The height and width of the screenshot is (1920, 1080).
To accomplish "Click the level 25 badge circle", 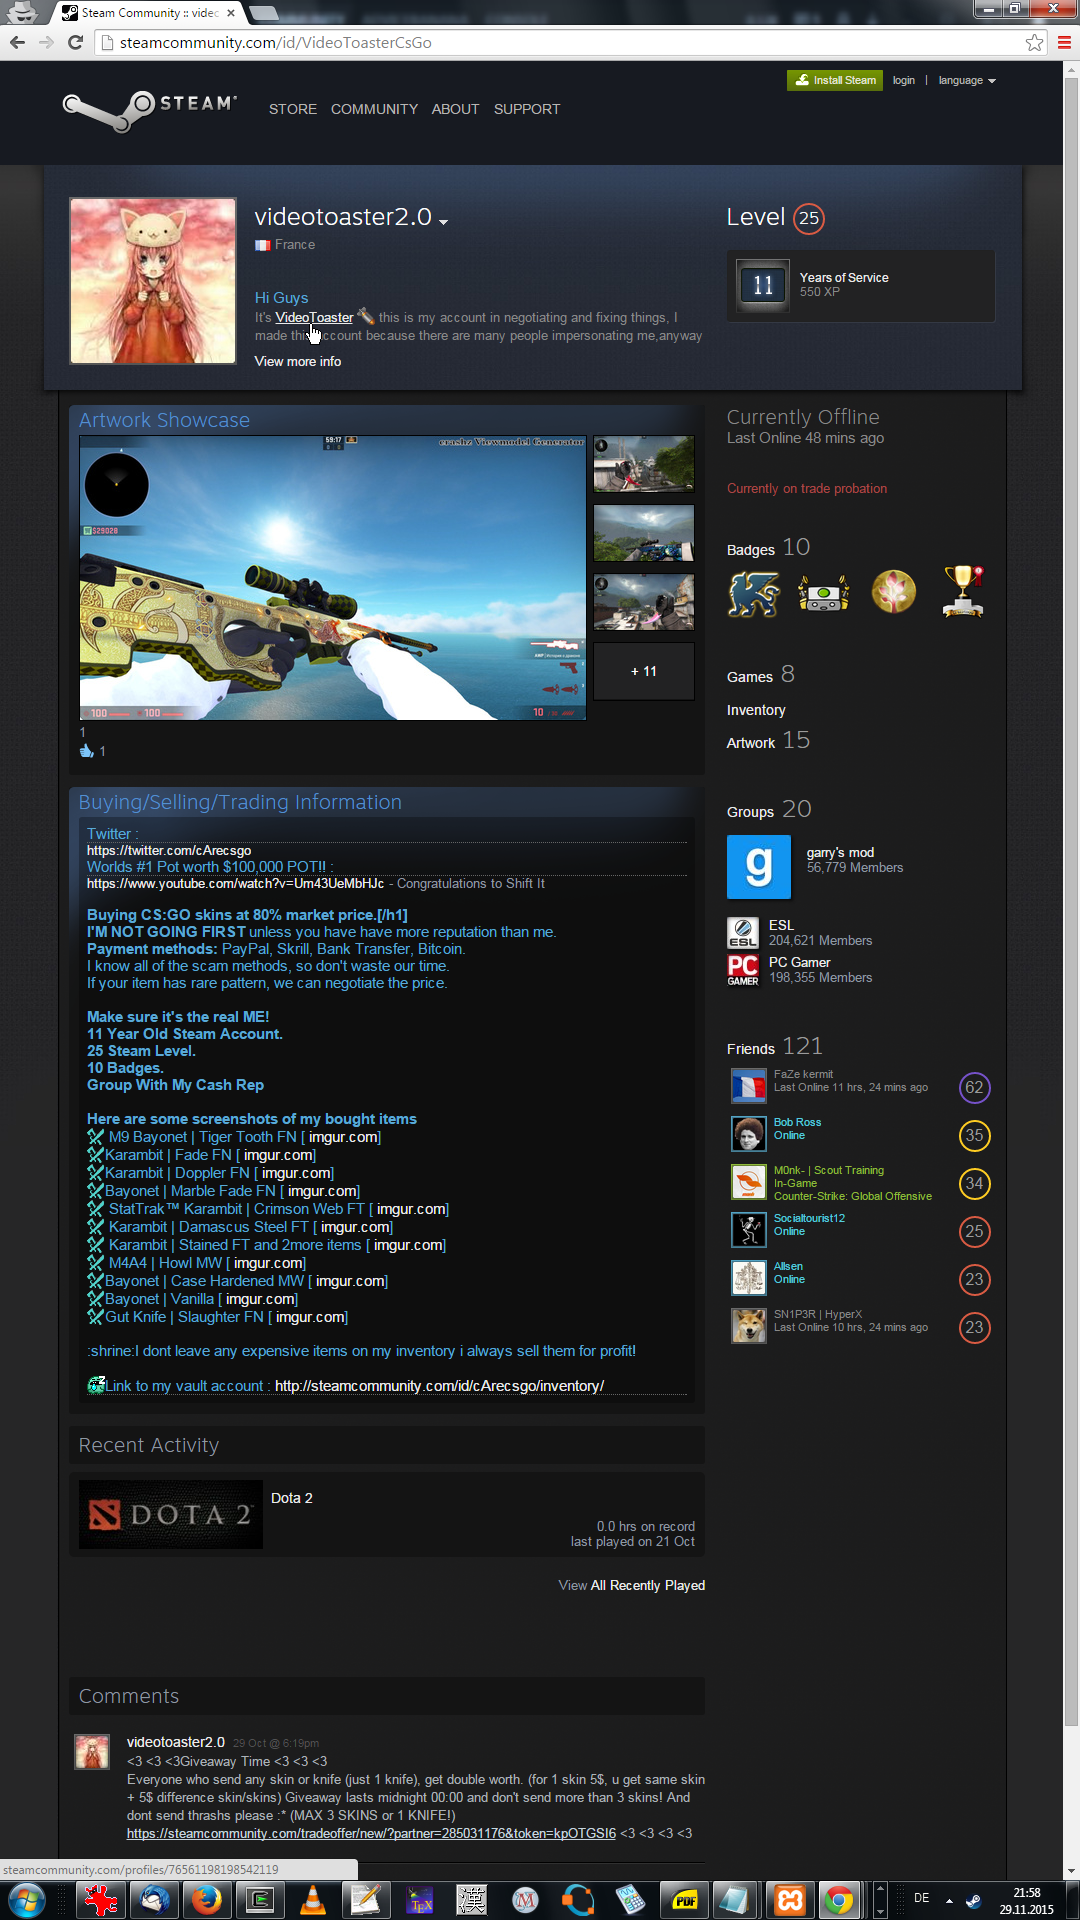I will click(809, 218).
